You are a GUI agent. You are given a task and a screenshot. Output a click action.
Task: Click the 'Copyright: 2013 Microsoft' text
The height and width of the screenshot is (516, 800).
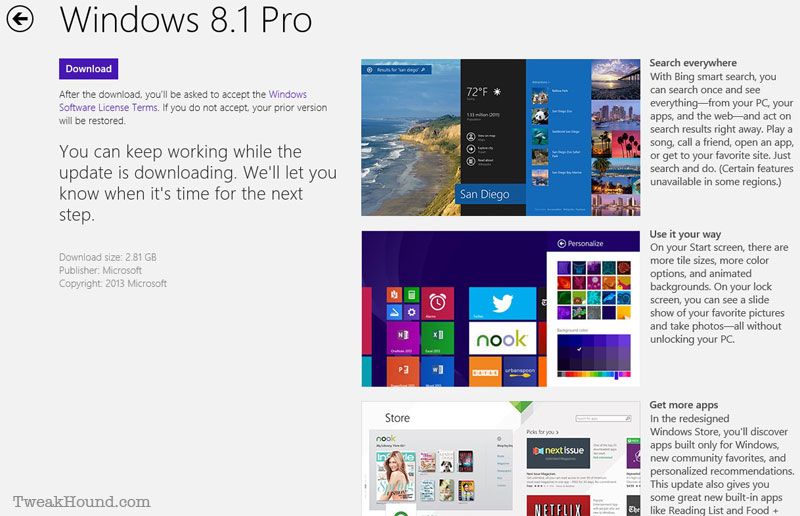pos(113,283)
